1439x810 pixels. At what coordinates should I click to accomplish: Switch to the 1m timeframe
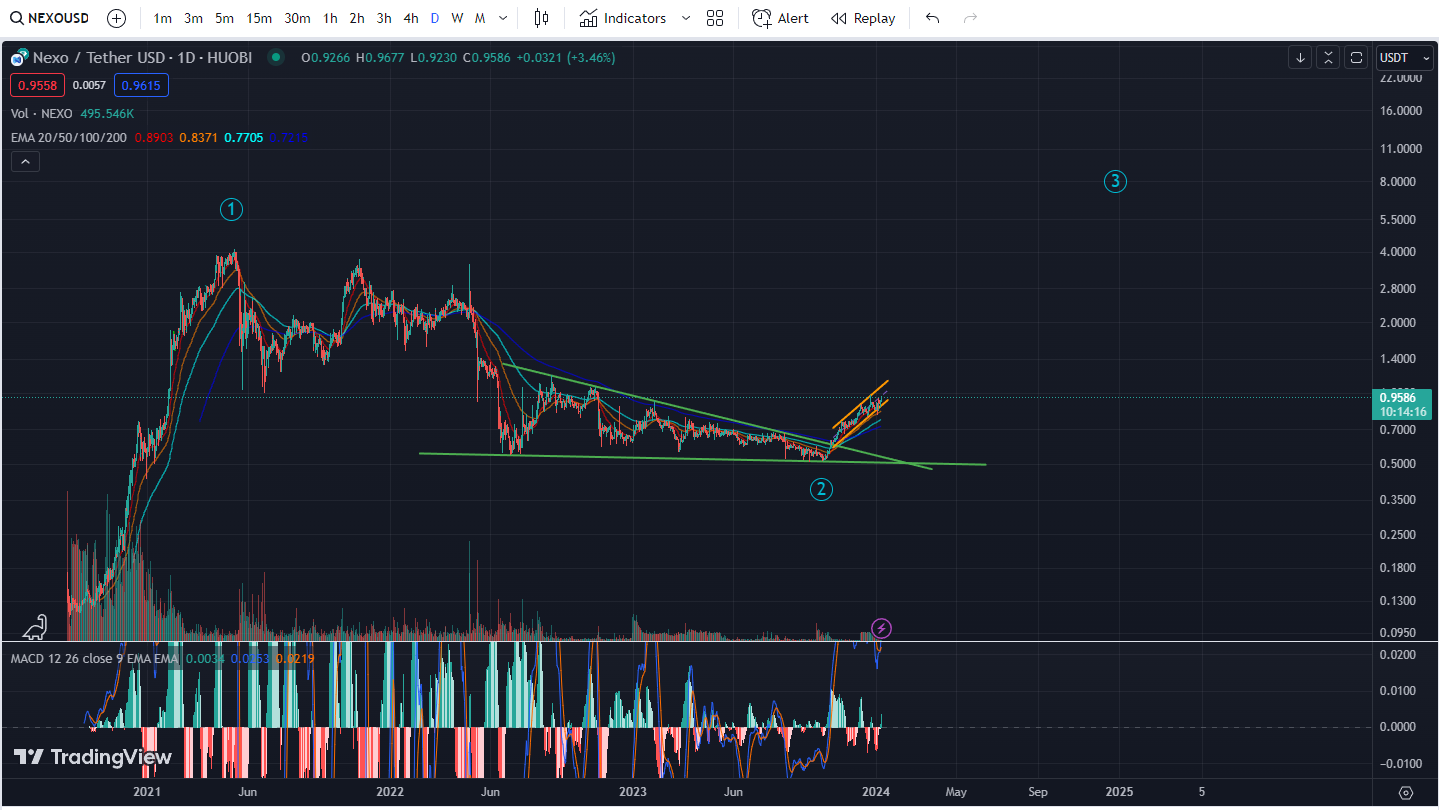162,18
